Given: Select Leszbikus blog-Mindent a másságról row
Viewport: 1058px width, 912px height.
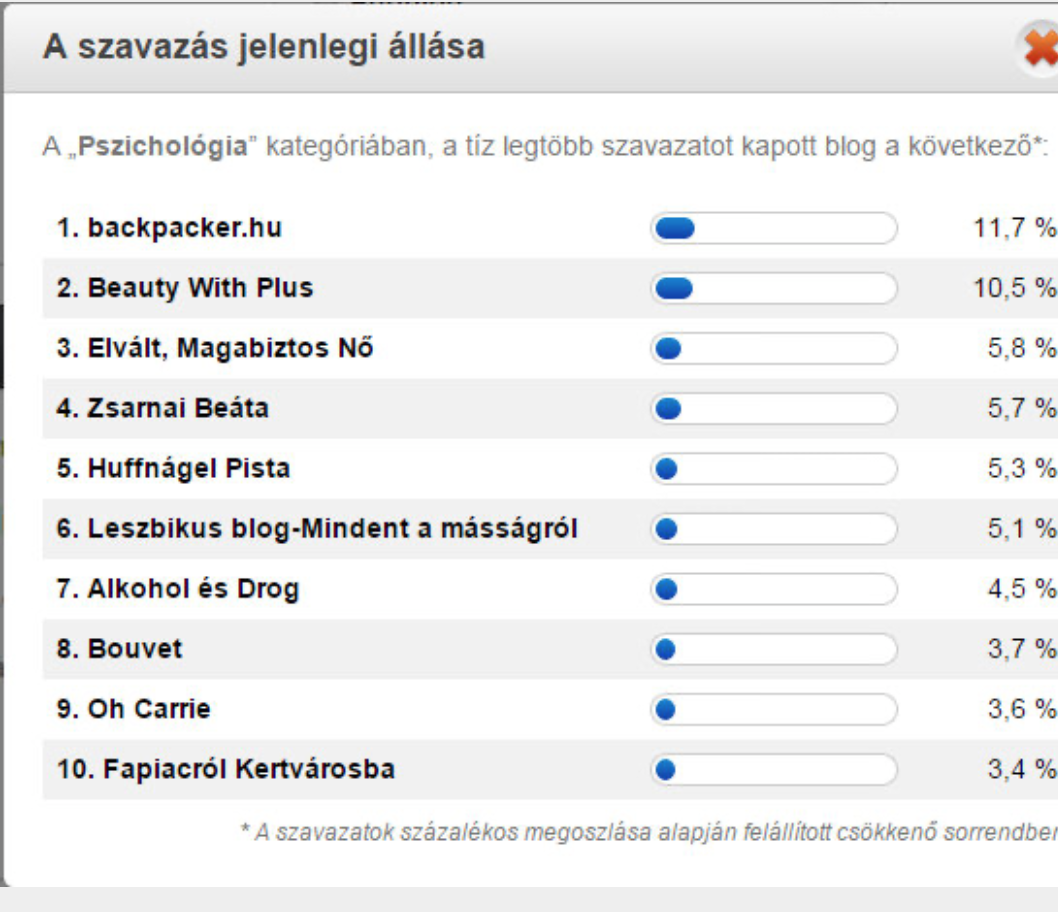Looking at the screenshot, I should (316, 529).
